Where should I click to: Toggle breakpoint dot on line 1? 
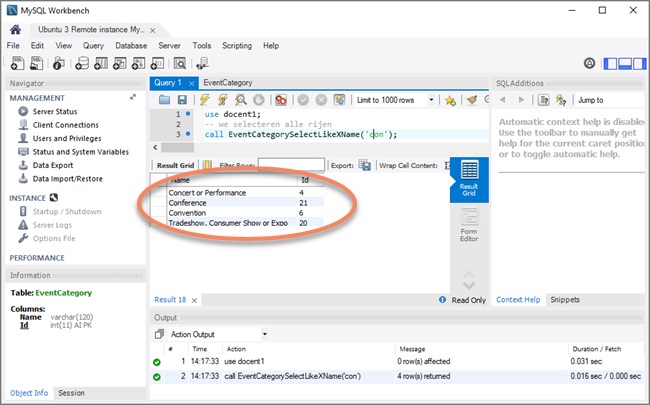(188, 114)
